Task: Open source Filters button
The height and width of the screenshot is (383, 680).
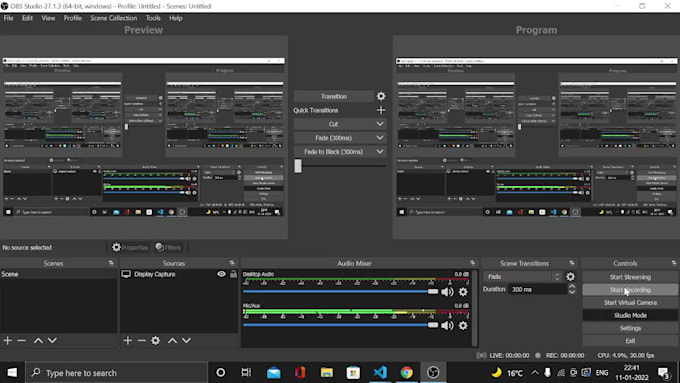Action: point(168,247)
